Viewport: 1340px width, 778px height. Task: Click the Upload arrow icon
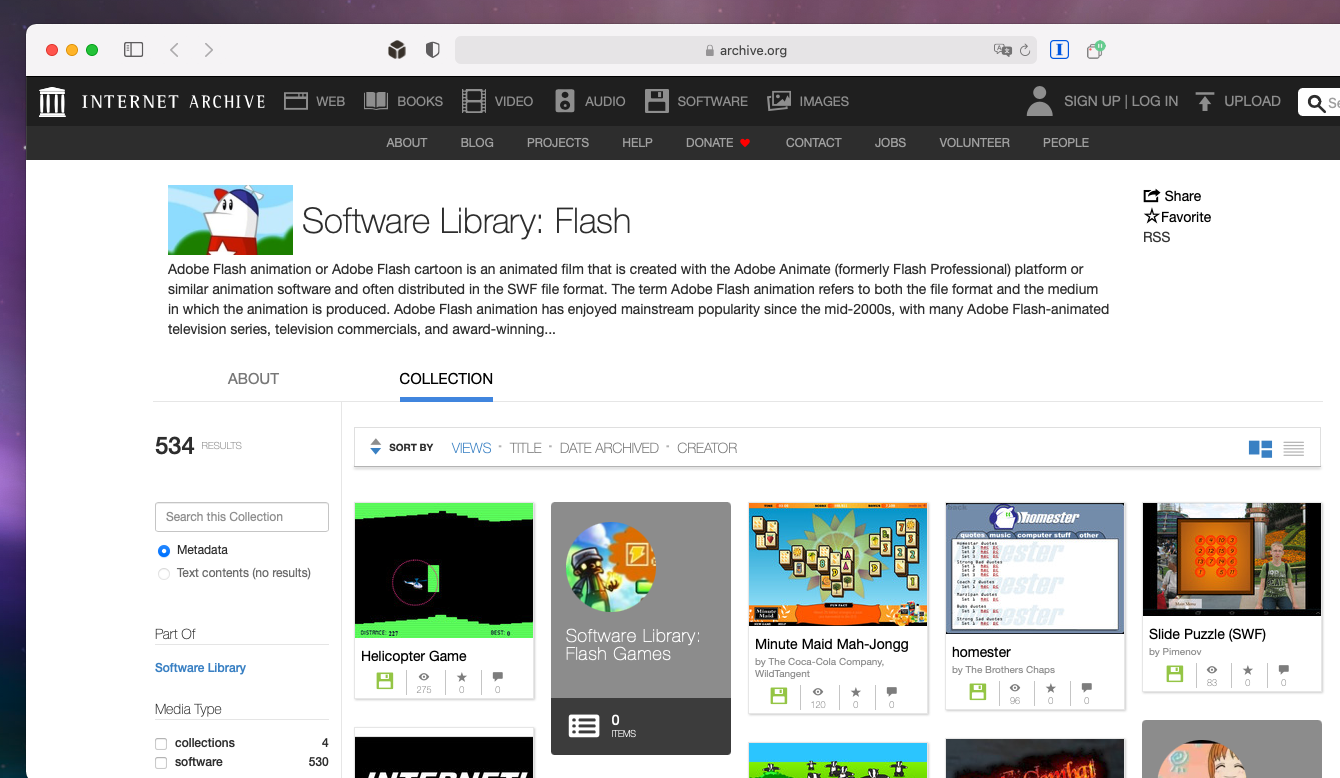[x=1205, y=101]
